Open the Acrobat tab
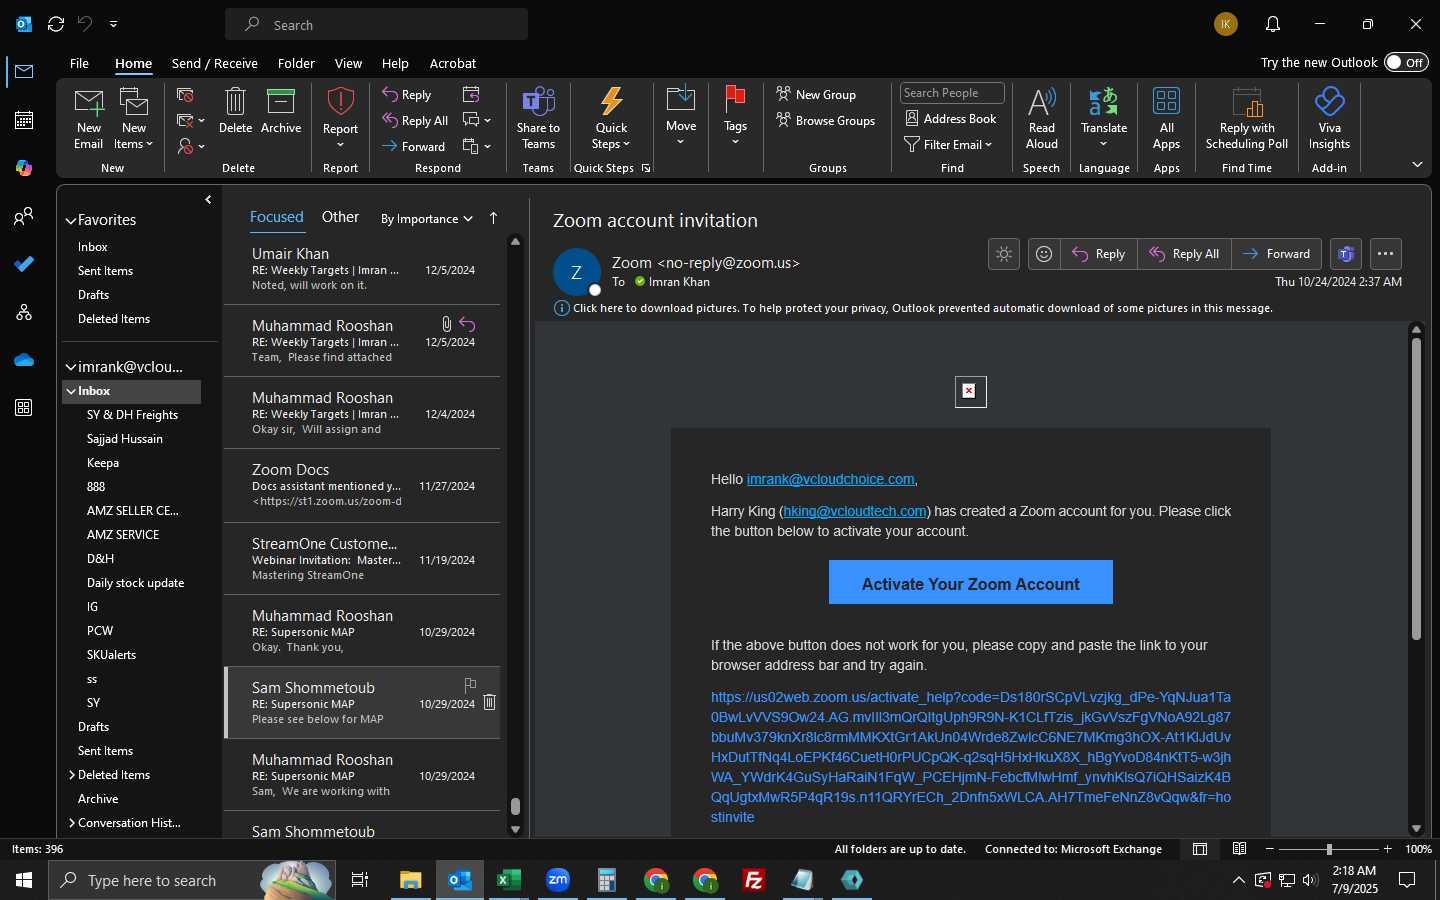 point(453,63)
